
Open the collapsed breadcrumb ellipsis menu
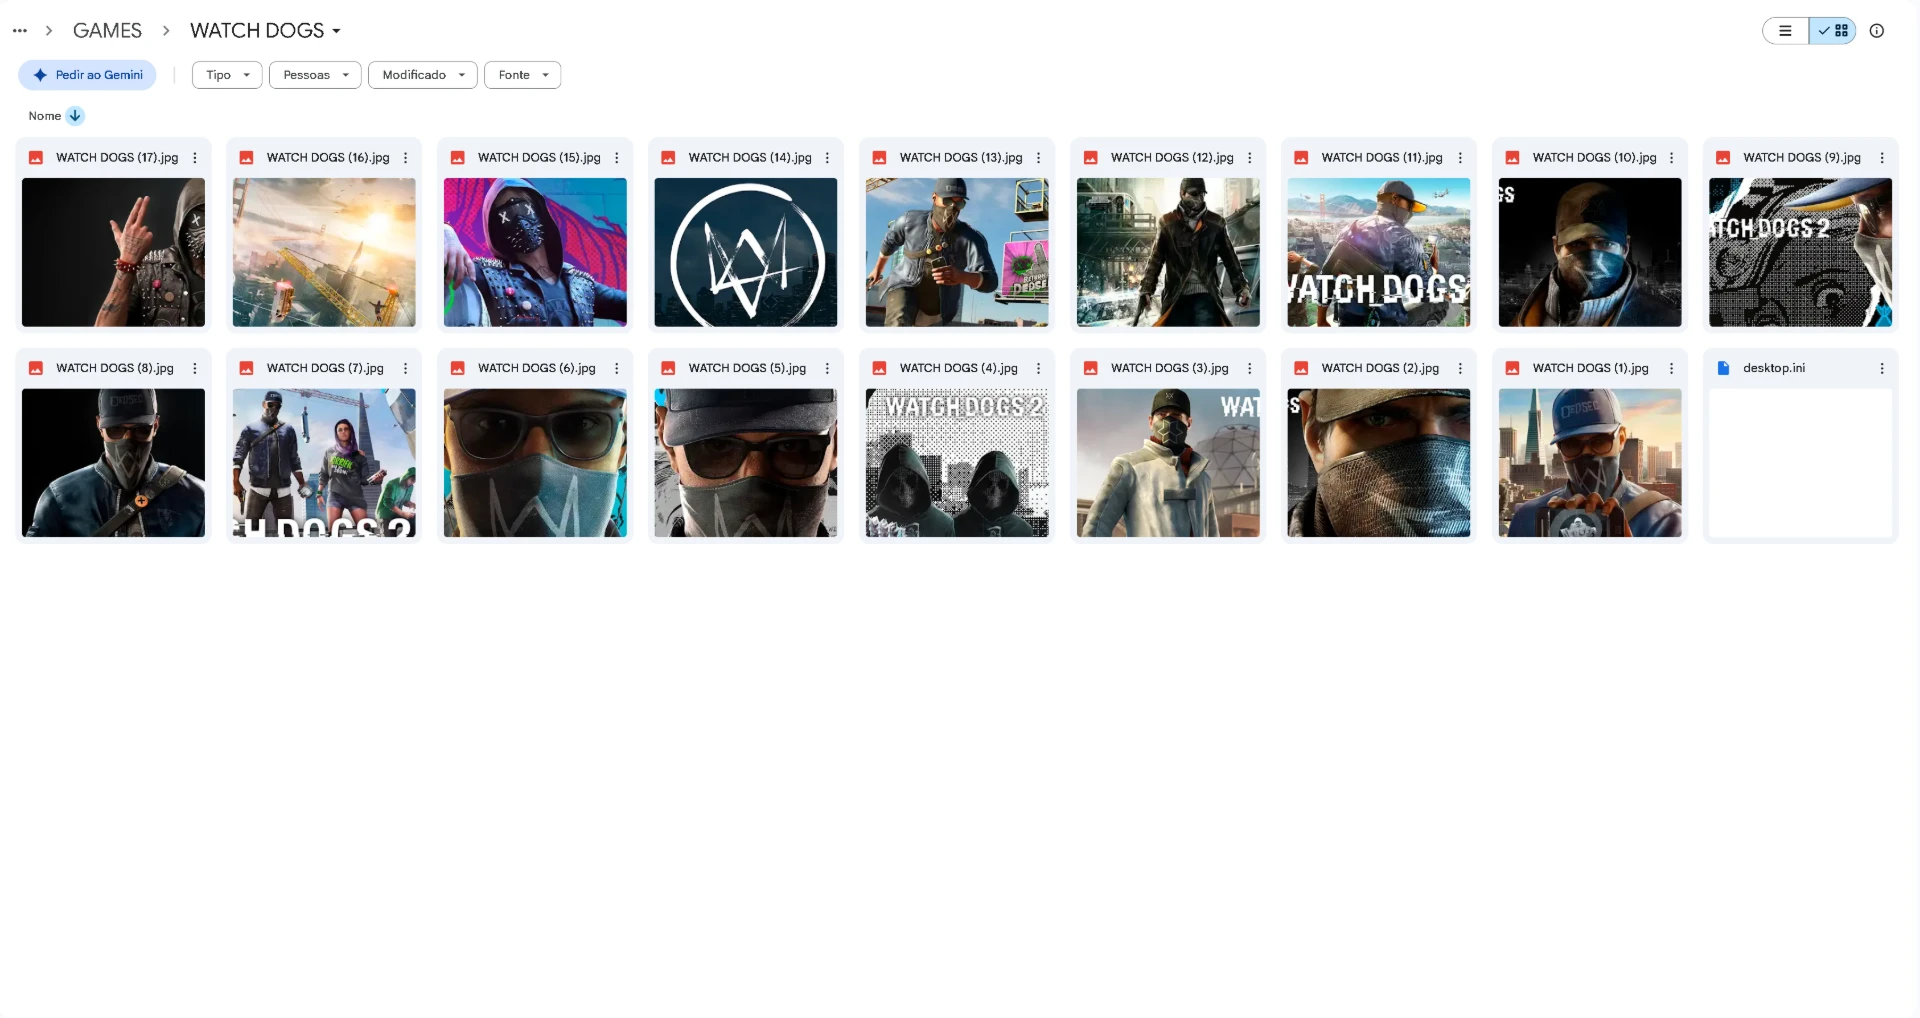coord(20,31)
